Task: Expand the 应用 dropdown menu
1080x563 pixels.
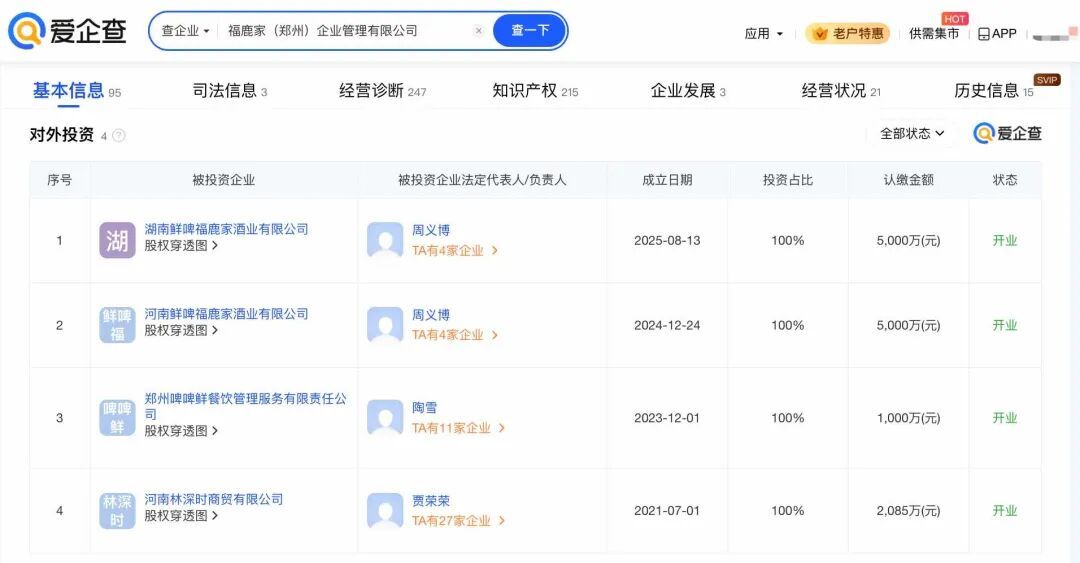Action: (764, 33)
